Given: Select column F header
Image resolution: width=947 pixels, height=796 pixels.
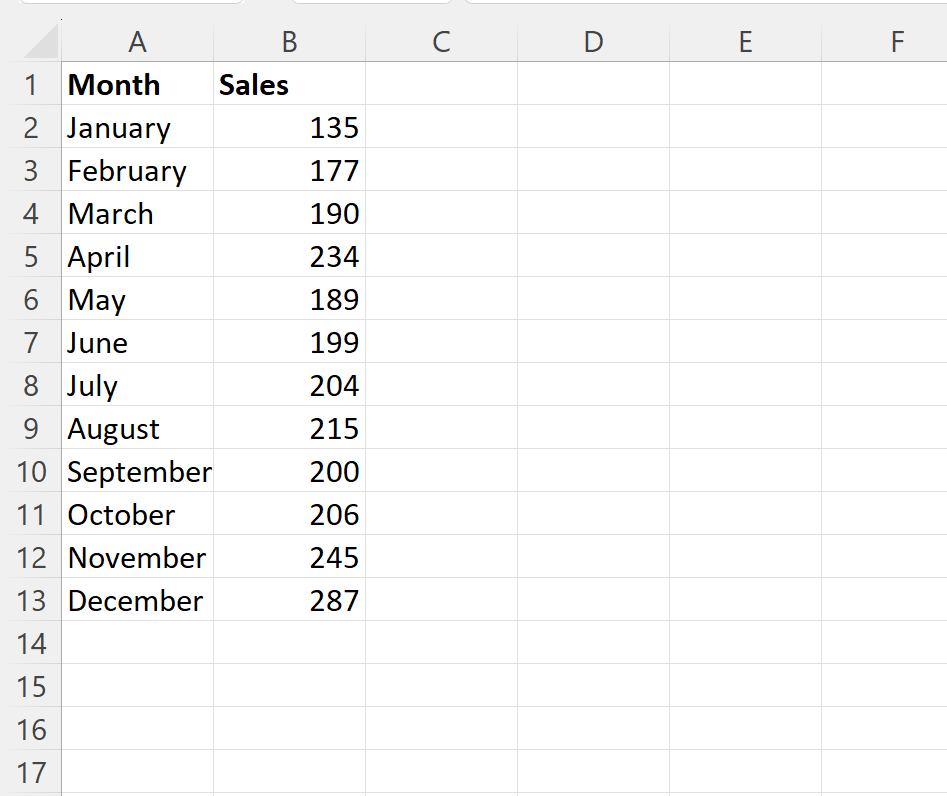Looking at the screenshot, I should click(884, 42).
